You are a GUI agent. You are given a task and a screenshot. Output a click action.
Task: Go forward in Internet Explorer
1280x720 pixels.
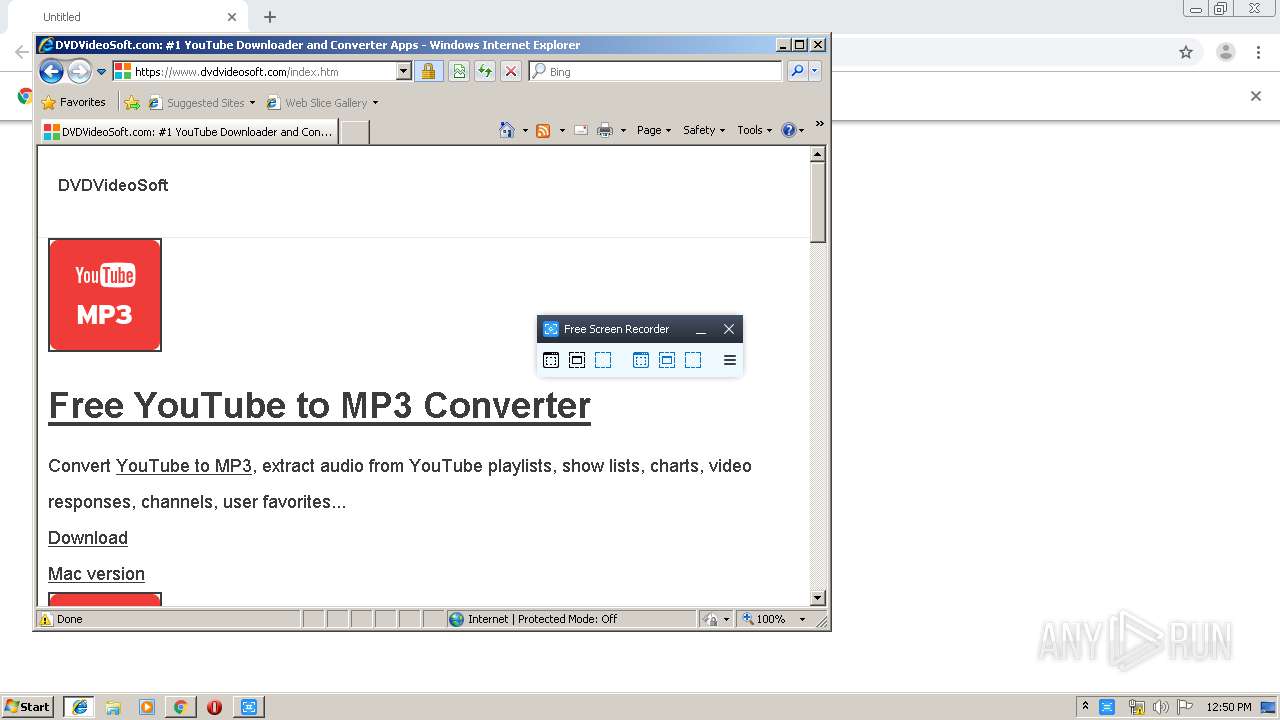(x=79, y=71)
